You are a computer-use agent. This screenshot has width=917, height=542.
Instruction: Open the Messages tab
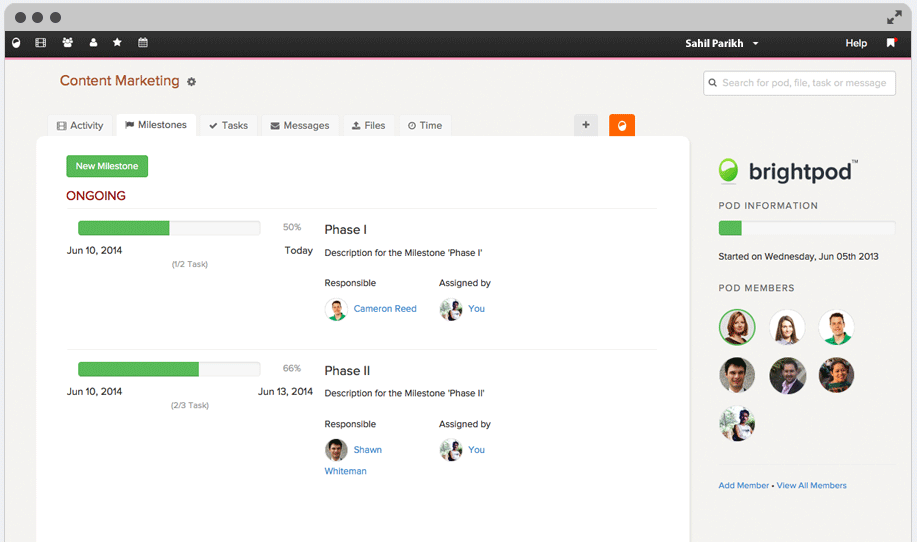click(299, 126)
